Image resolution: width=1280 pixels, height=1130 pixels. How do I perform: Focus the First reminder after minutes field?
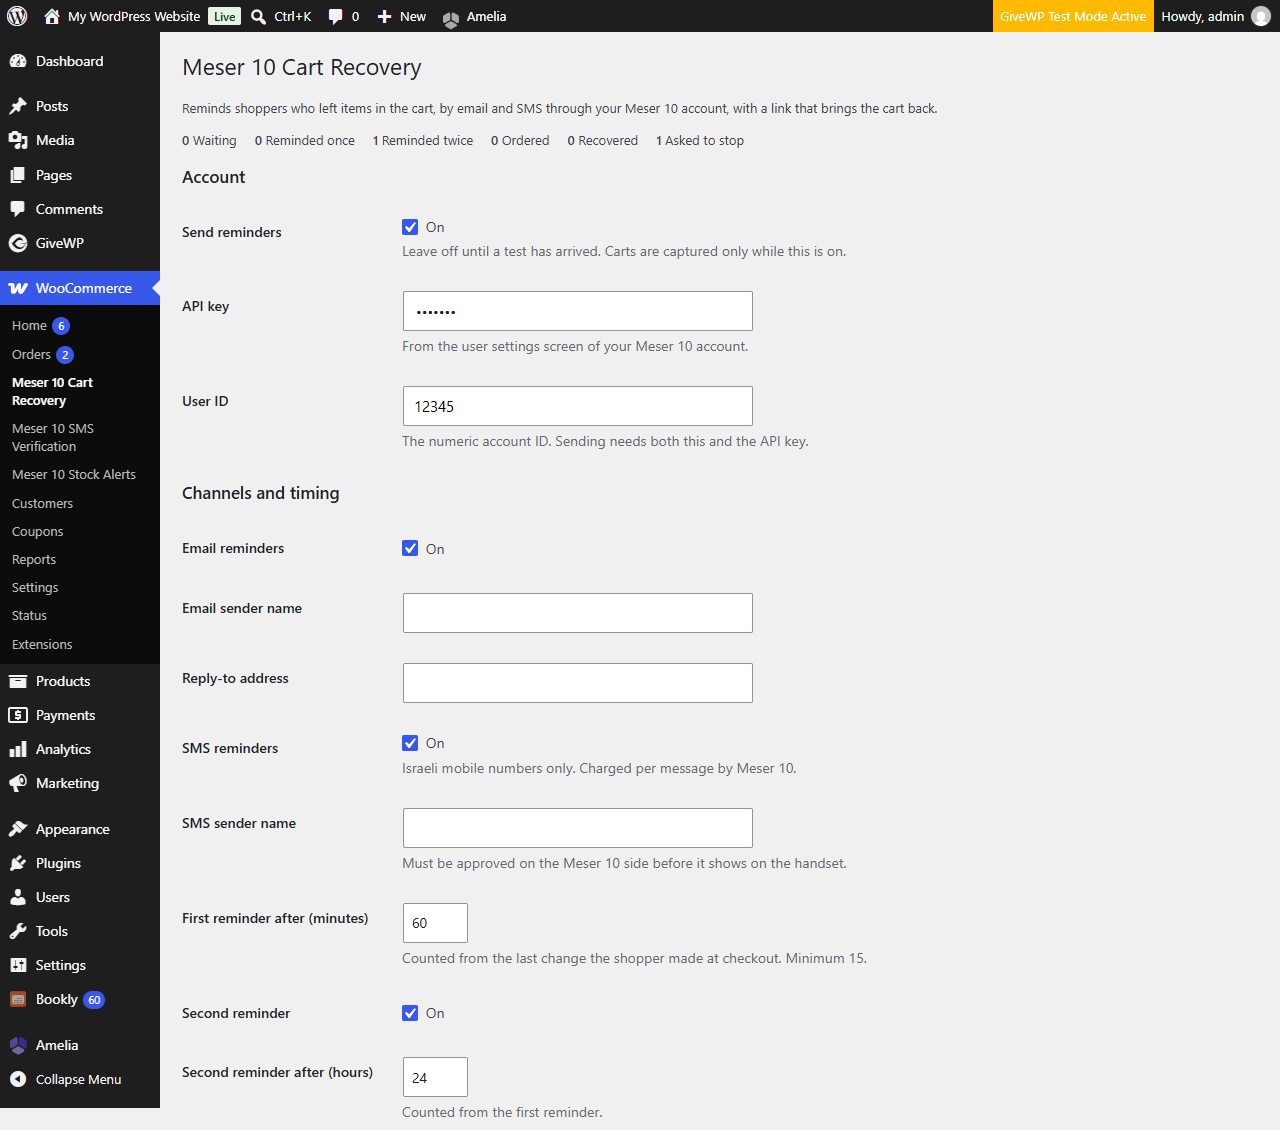pos(435,923)
